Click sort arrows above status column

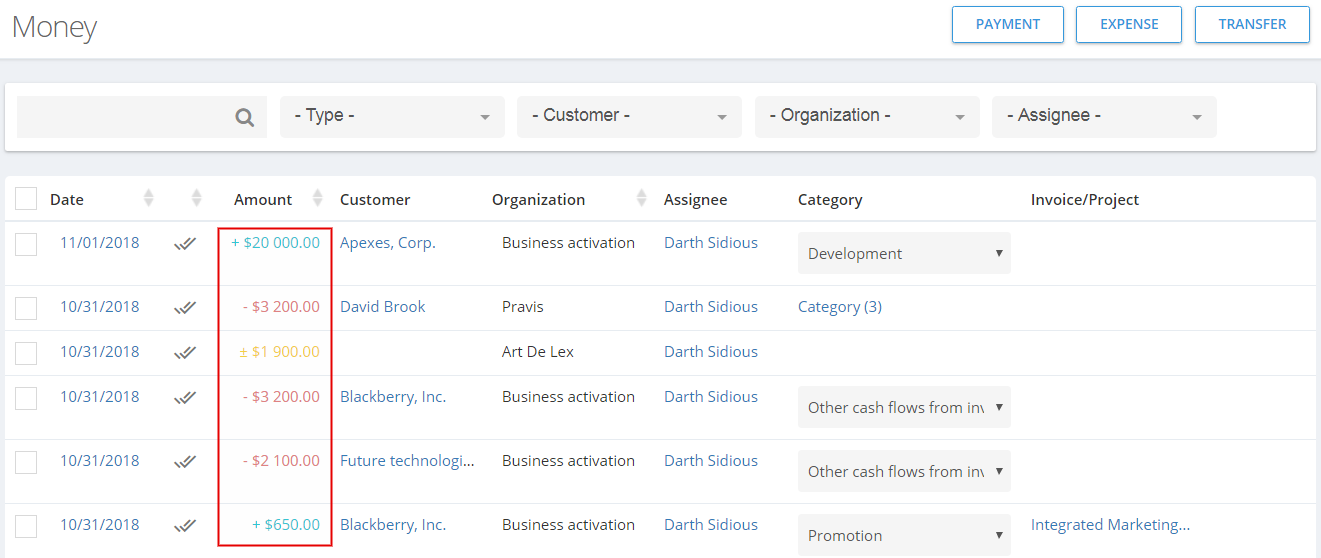(x=197, y=198)
